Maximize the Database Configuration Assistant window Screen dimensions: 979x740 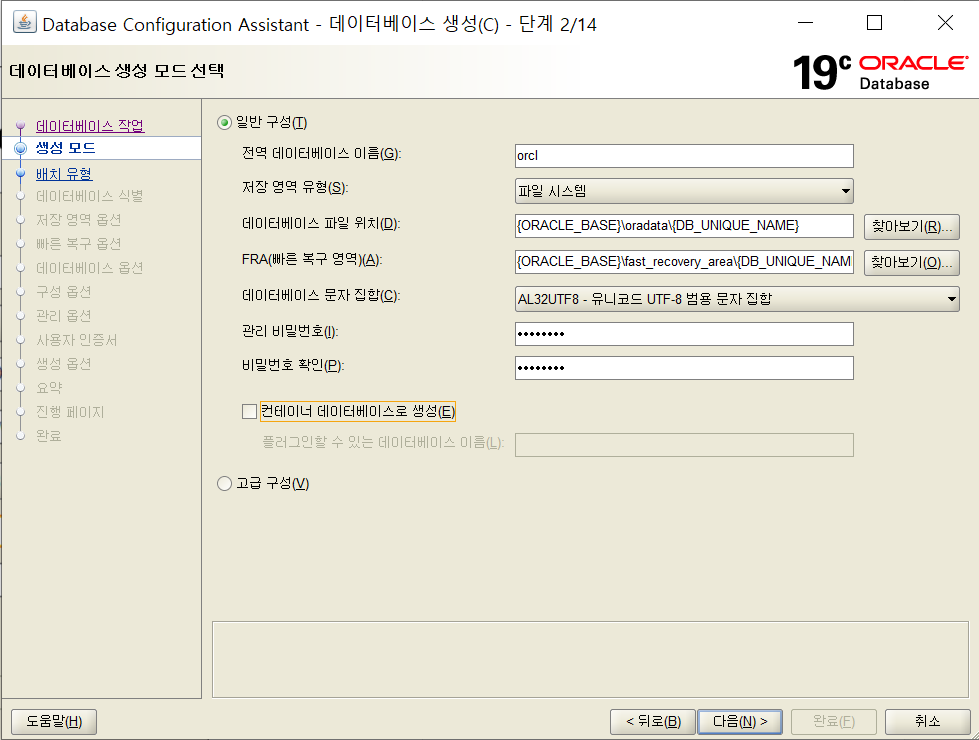(x=875, y=23)
